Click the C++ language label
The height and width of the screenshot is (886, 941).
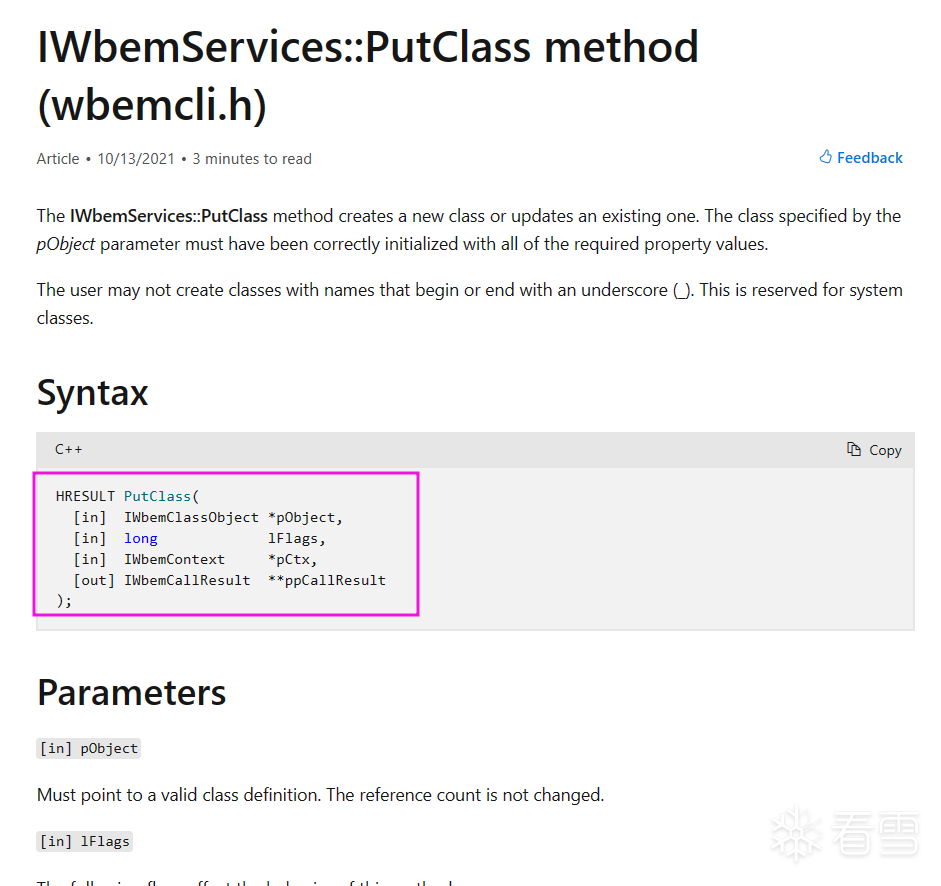[x=69, y=450]
